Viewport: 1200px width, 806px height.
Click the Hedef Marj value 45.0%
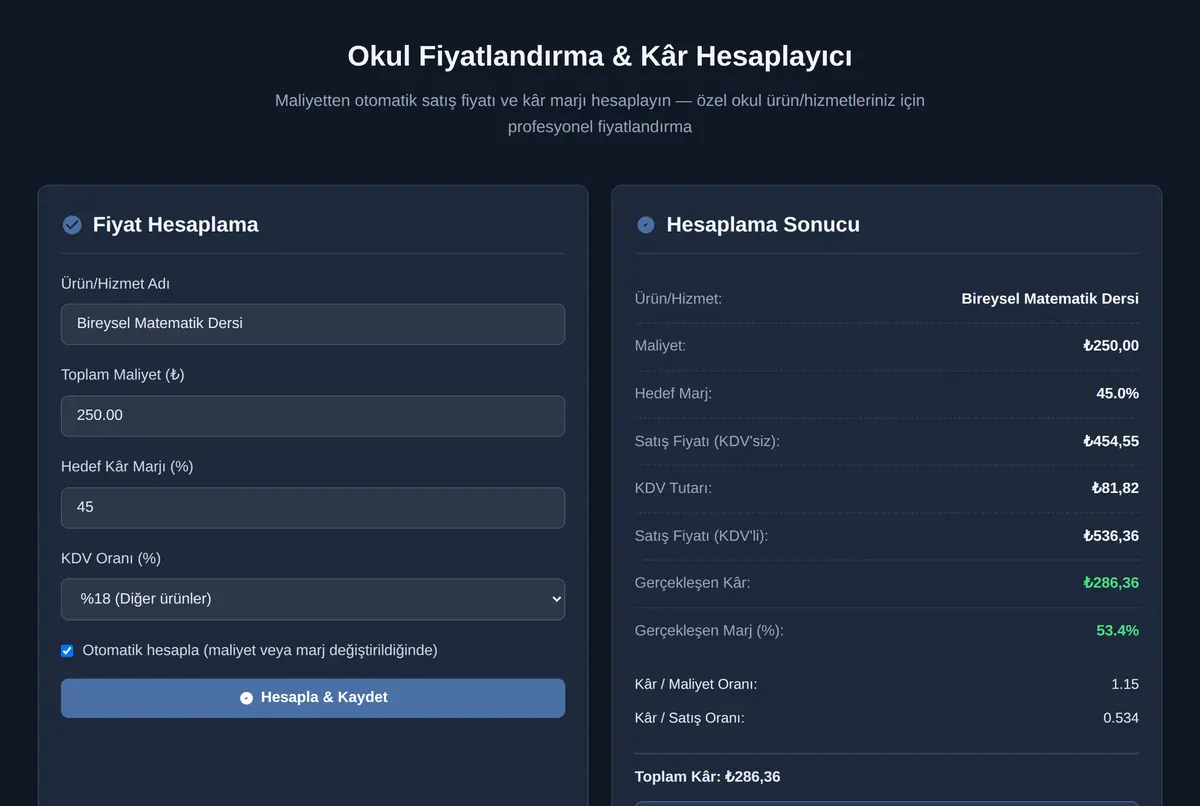1117,394
